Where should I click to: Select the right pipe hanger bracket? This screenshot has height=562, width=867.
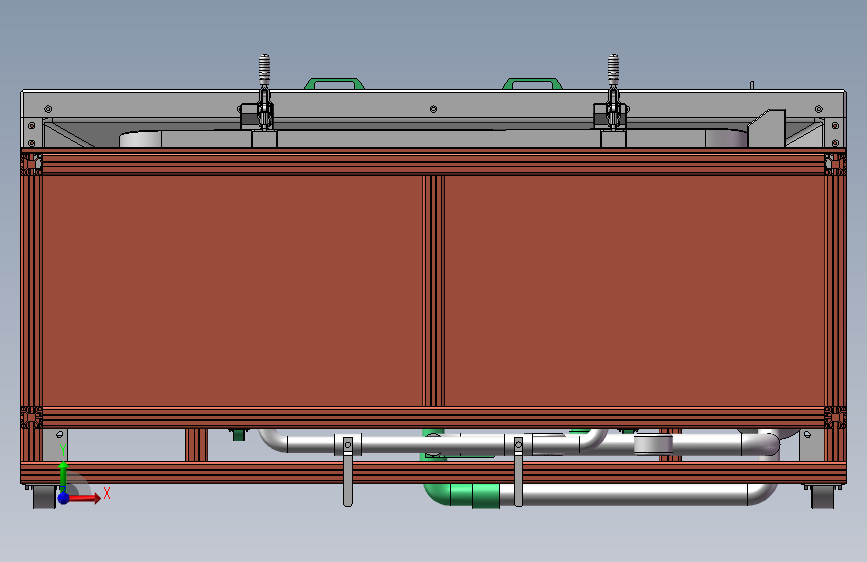tap(518, 471)
